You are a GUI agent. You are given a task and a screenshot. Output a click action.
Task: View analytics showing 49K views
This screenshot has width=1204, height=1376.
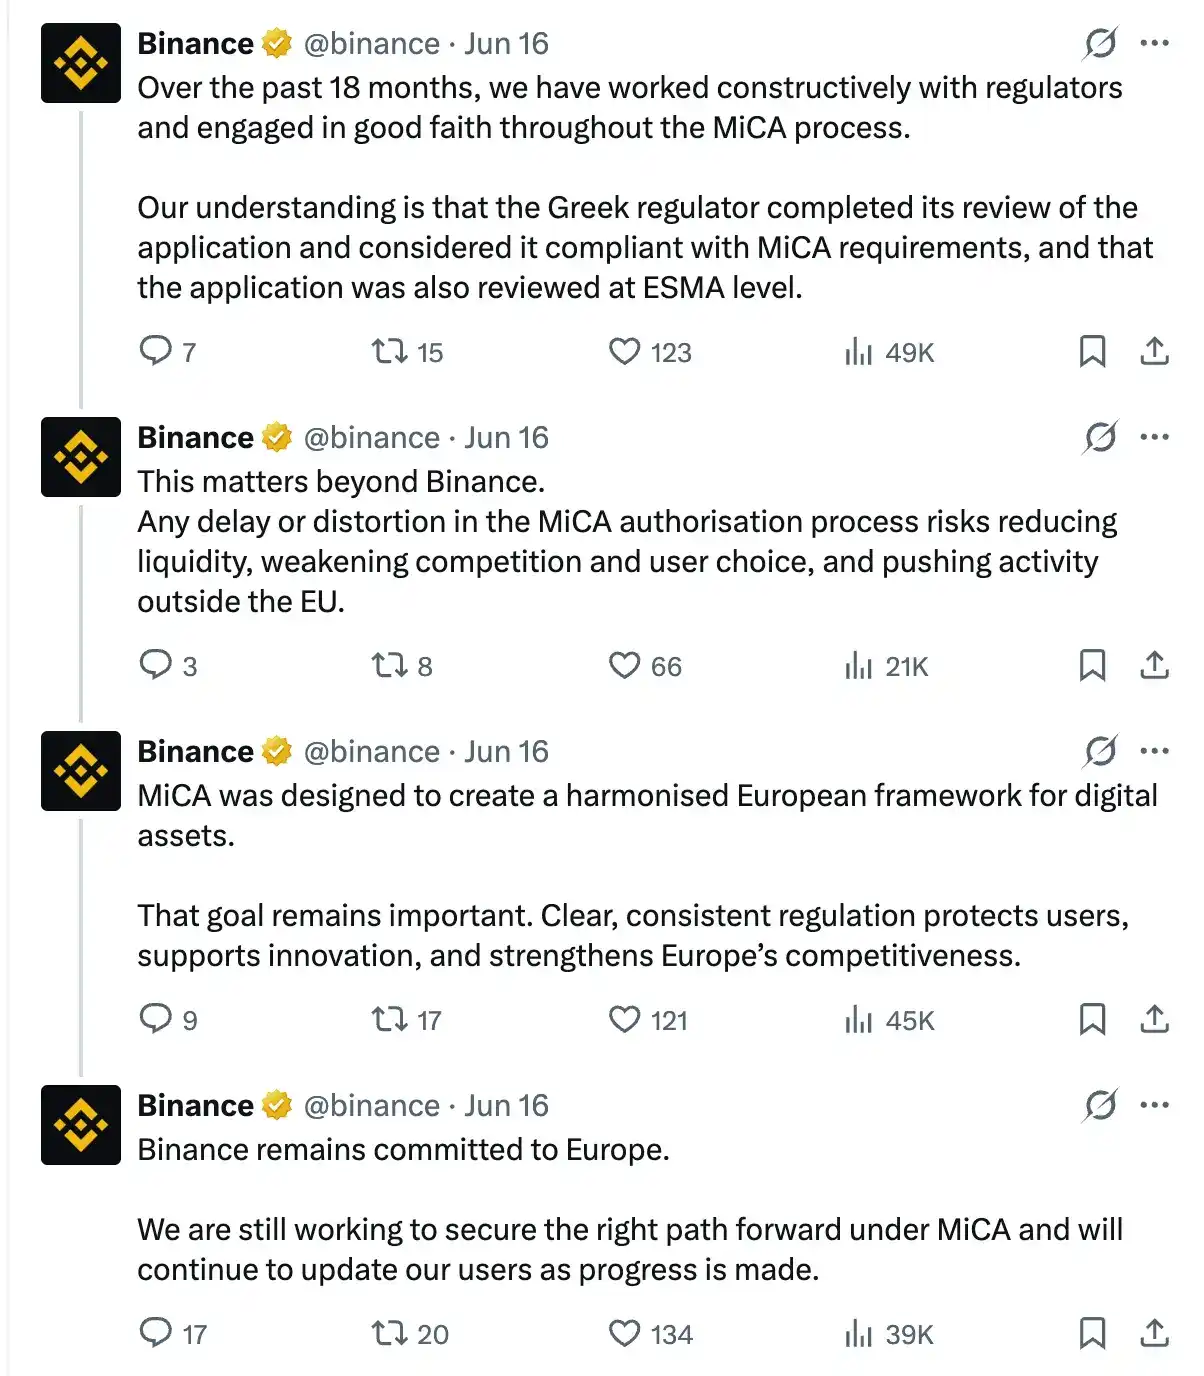click(888, 352)
